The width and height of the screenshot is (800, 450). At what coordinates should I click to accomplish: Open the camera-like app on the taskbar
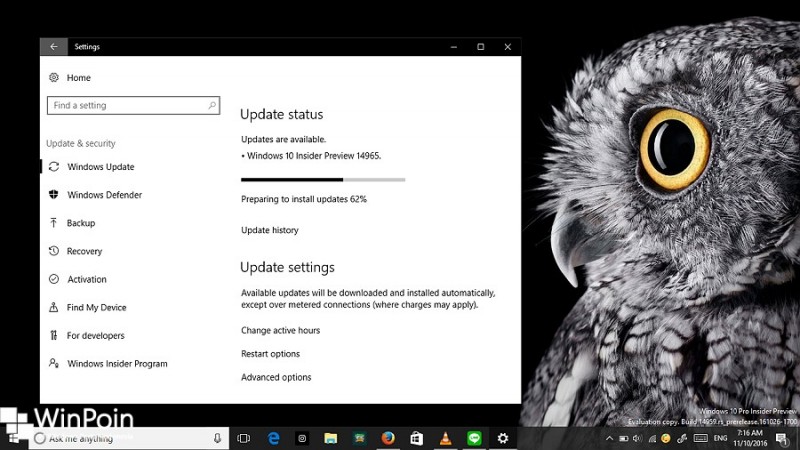coord(302,438)
